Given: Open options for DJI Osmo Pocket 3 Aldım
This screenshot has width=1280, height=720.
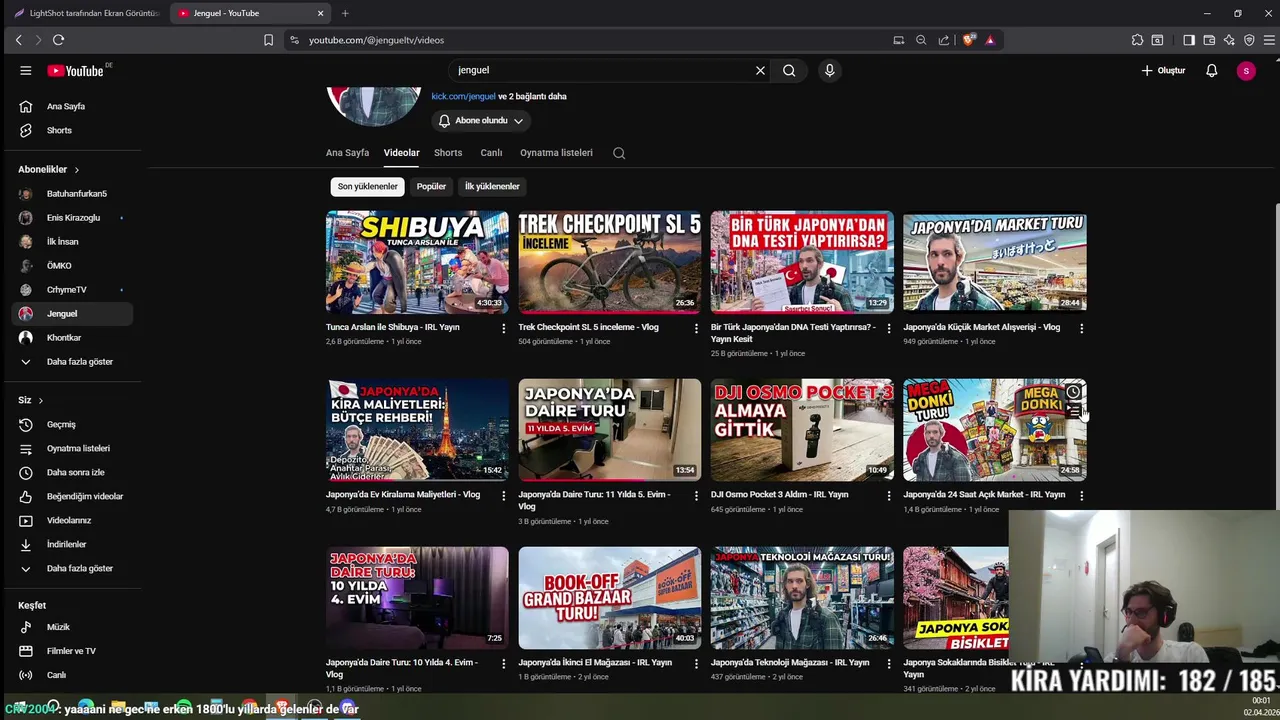Looking at the screenshot, I should tap(889, 495).
